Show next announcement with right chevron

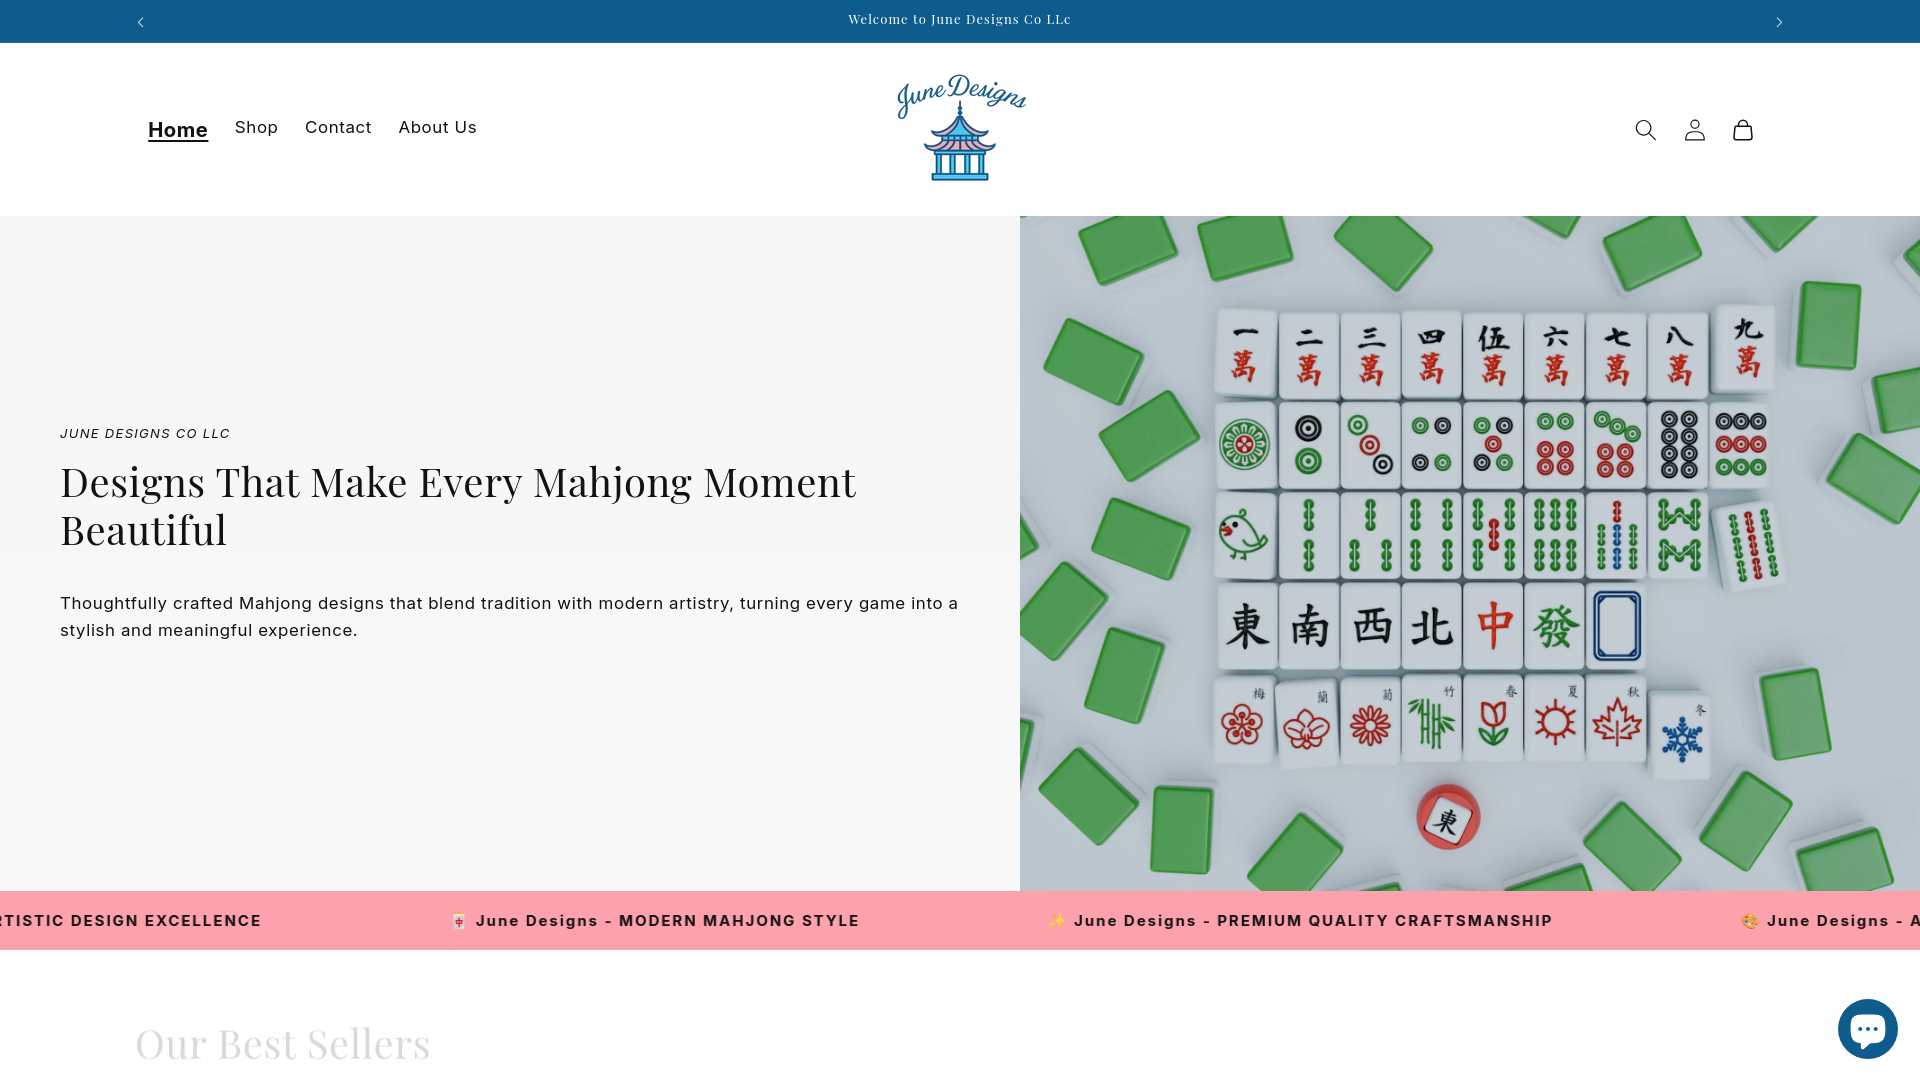1778,22
